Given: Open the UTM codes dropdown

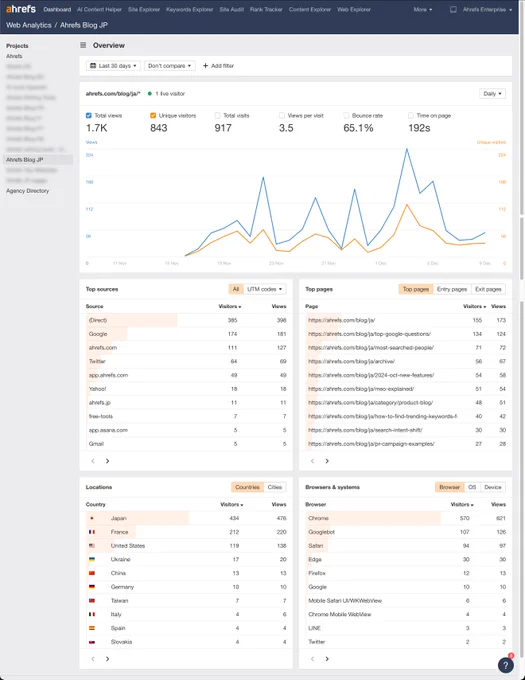Looking at the screenshot, I should coord(264,289).
